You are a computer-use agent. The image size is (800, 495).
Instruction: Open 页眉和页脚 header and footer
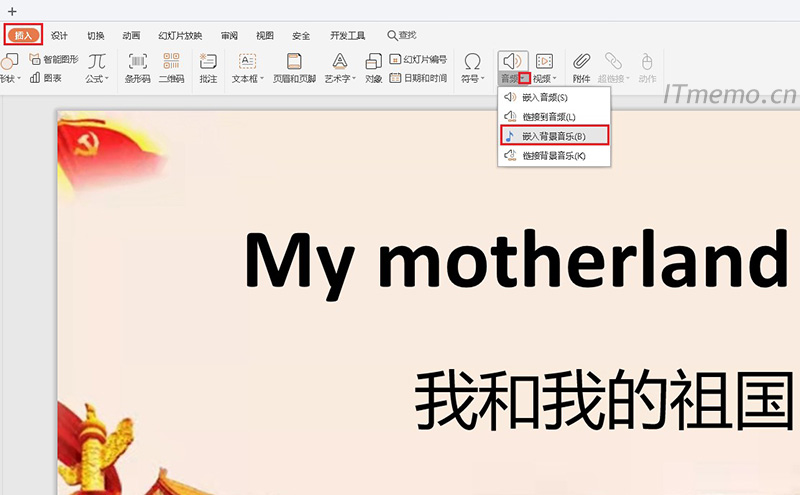[x=294, y=68]
